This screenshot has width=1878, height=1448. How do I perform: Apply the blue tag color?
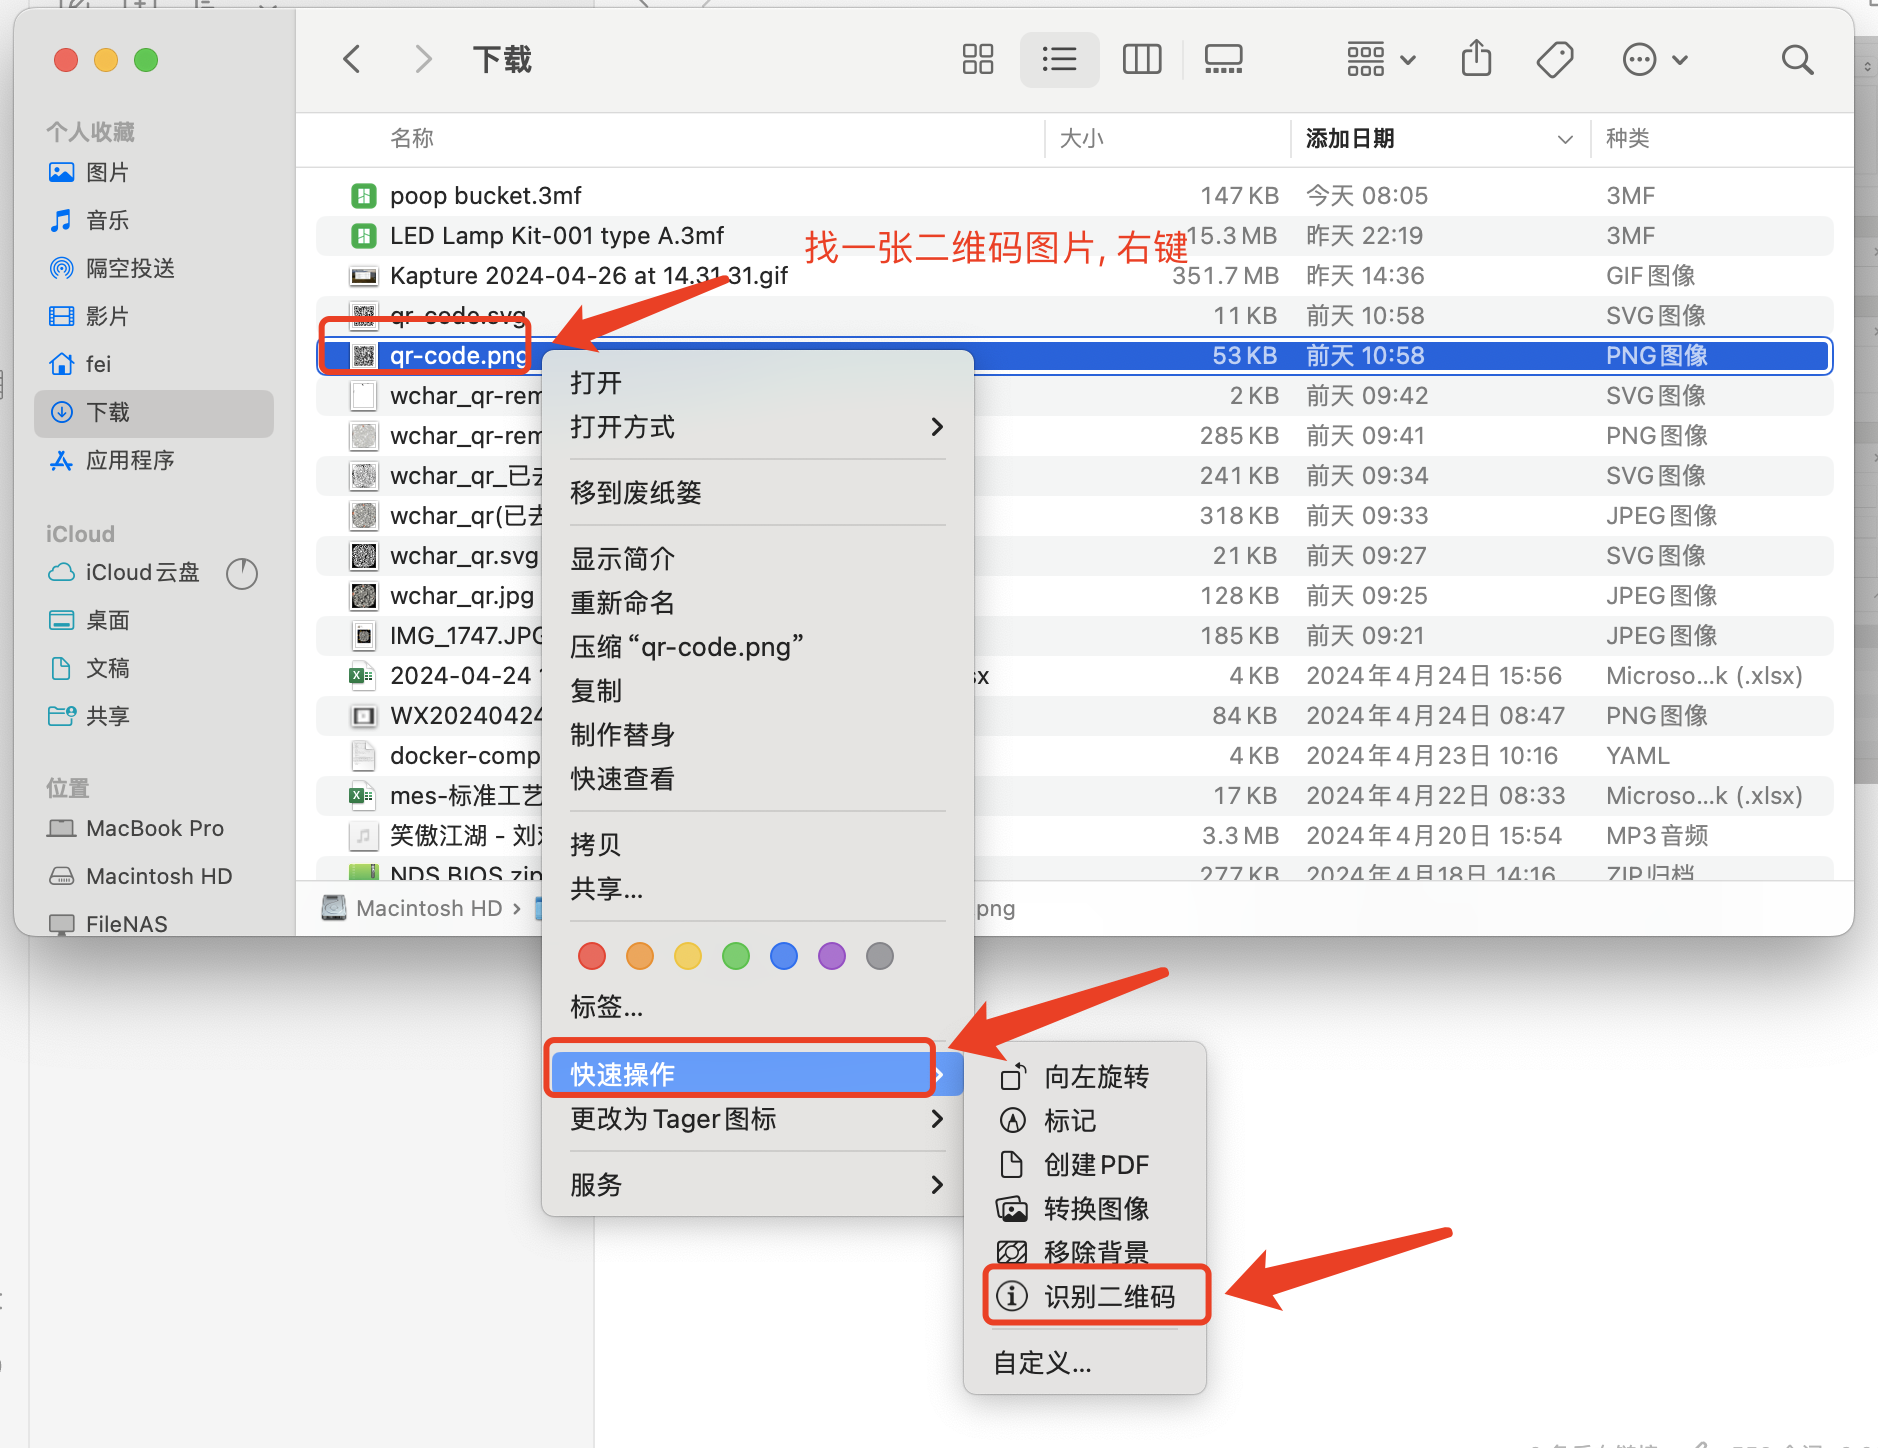[x=784, y=956]
